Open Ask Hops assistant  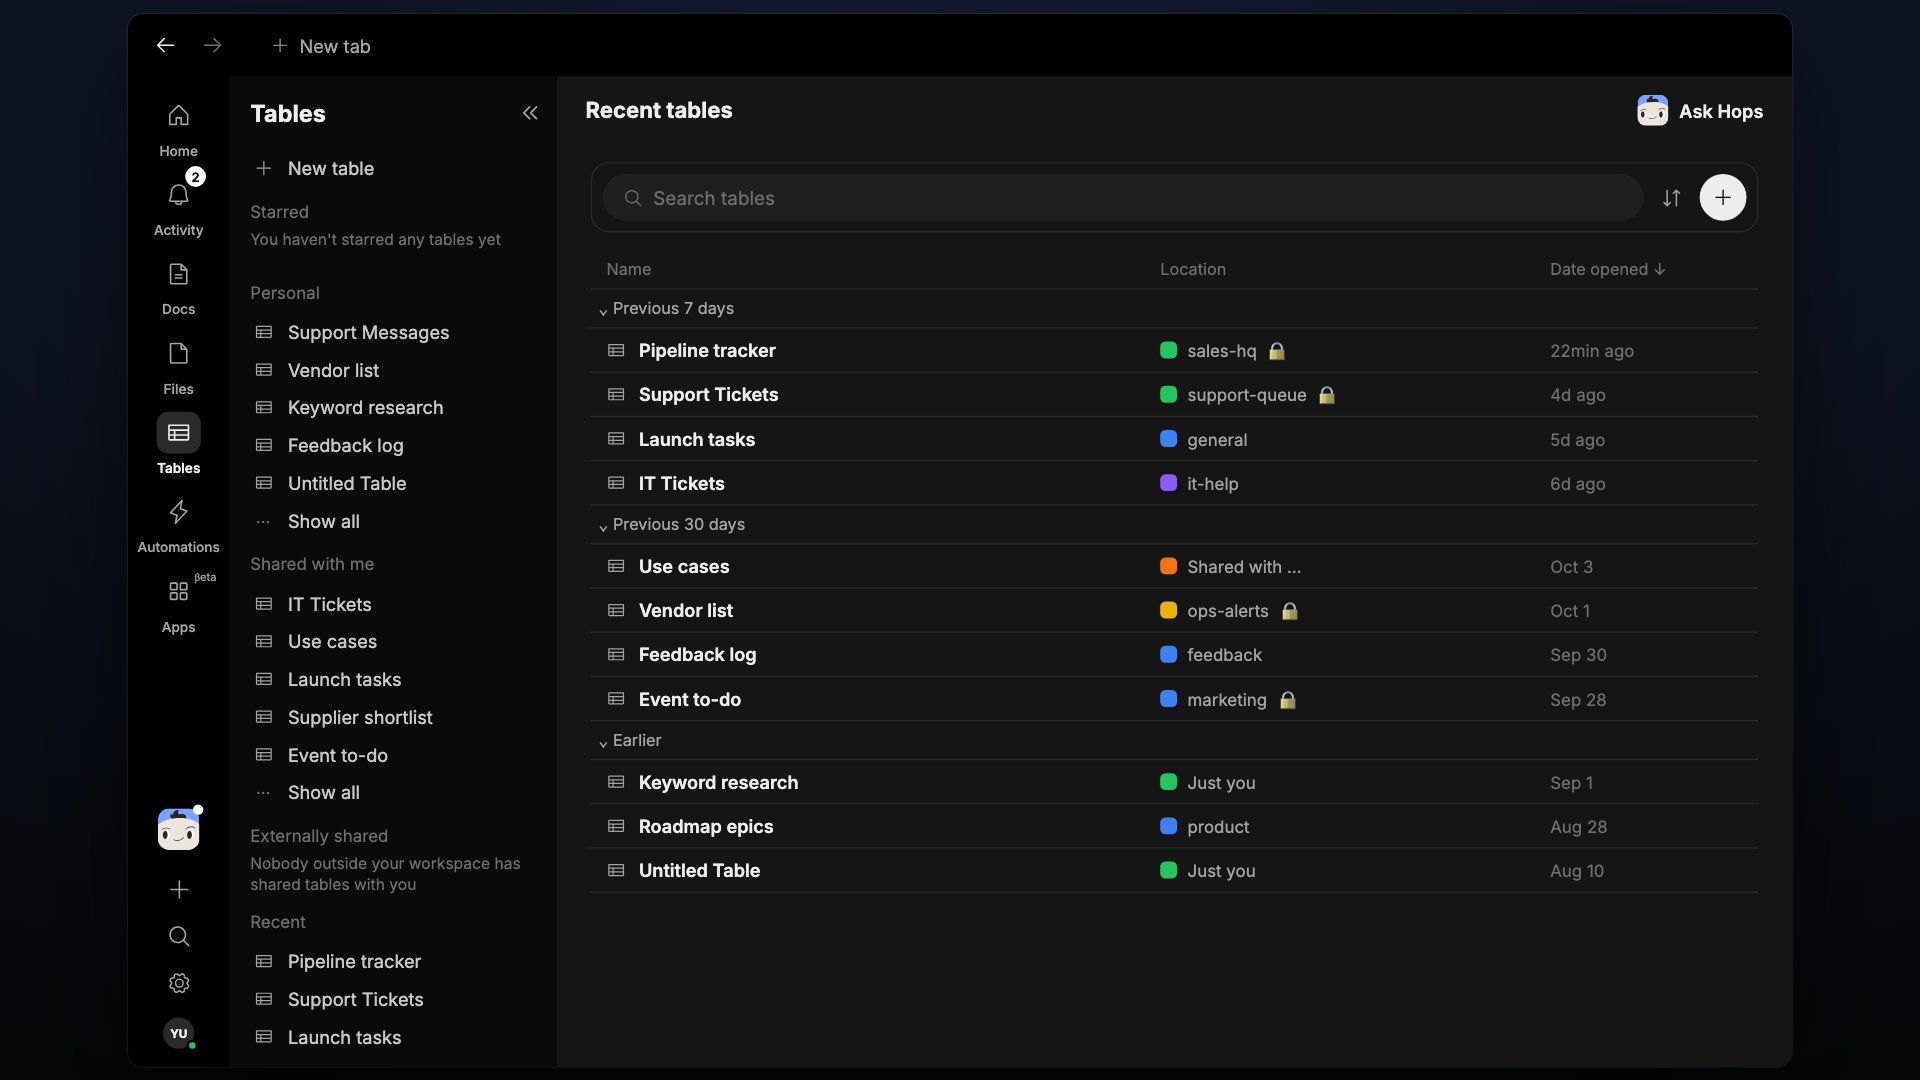pyautogui.click(x=1699, y=111)
